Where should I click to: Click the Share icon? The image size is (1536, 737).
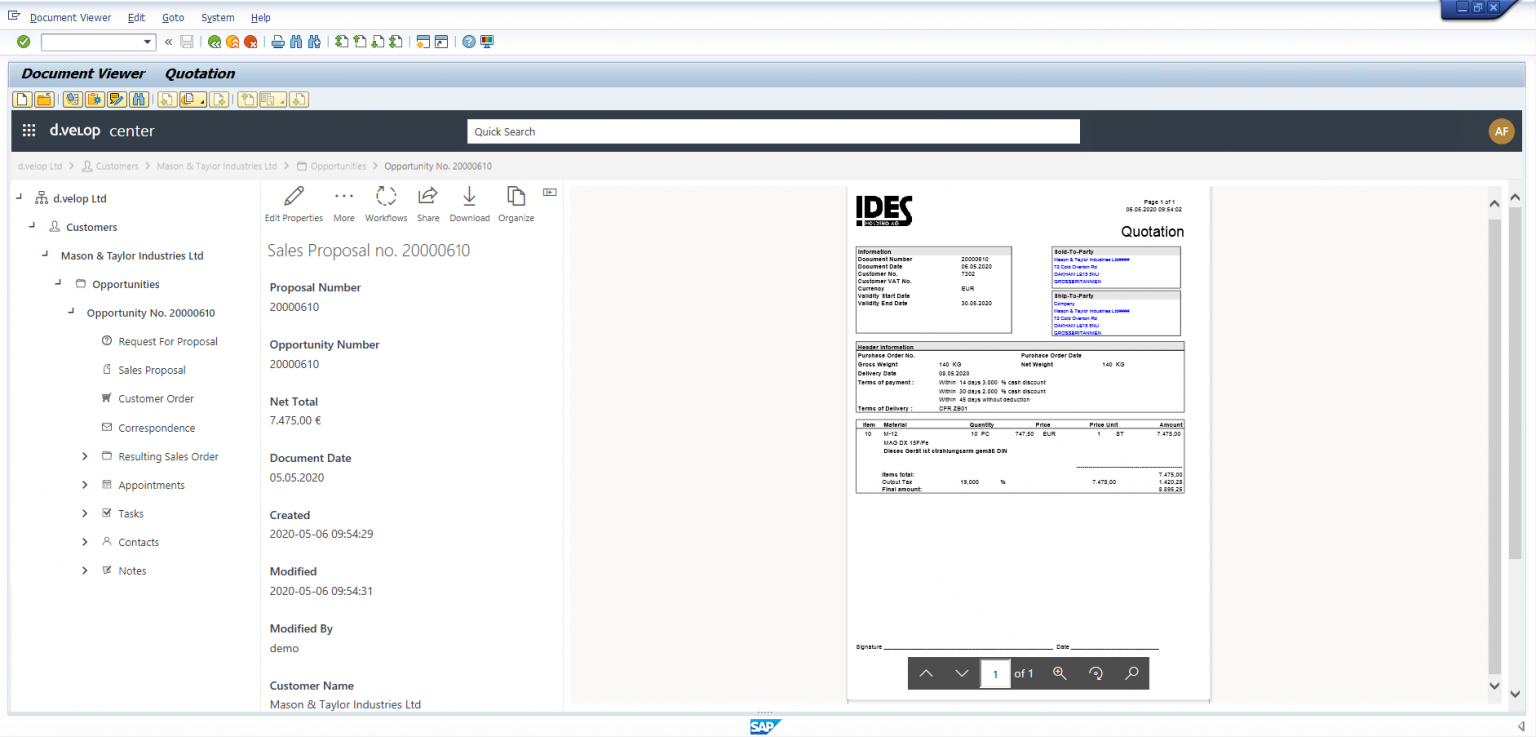coord(428,196)
